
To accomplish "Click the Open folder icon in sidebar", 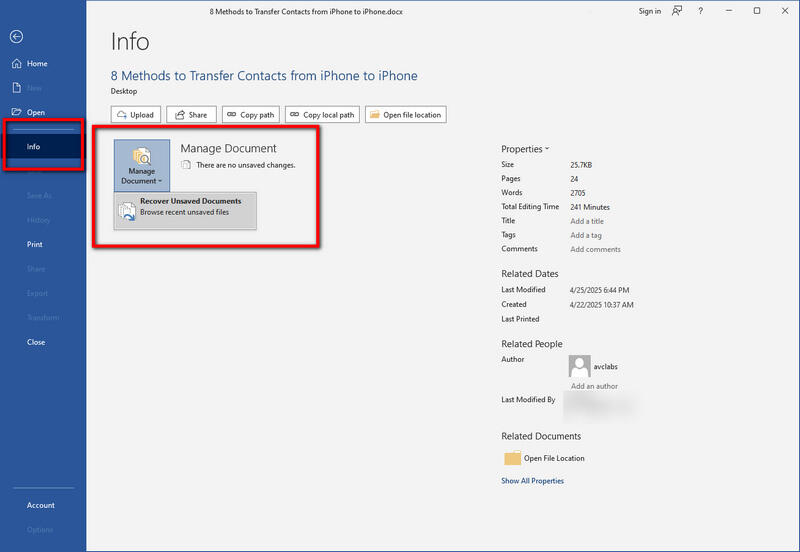I will point(16,112).
